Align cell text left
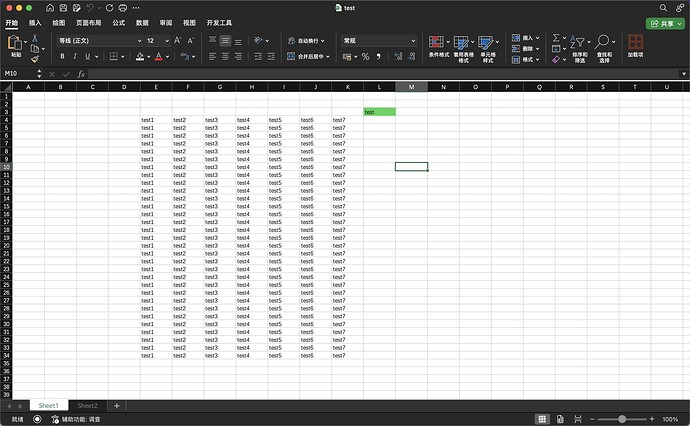The image size is (690, 426). [213, 56]
